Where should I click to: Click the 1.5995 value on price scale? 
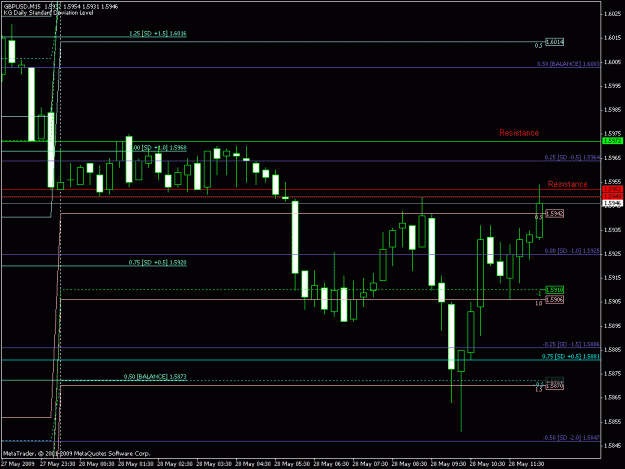point(612,86)
